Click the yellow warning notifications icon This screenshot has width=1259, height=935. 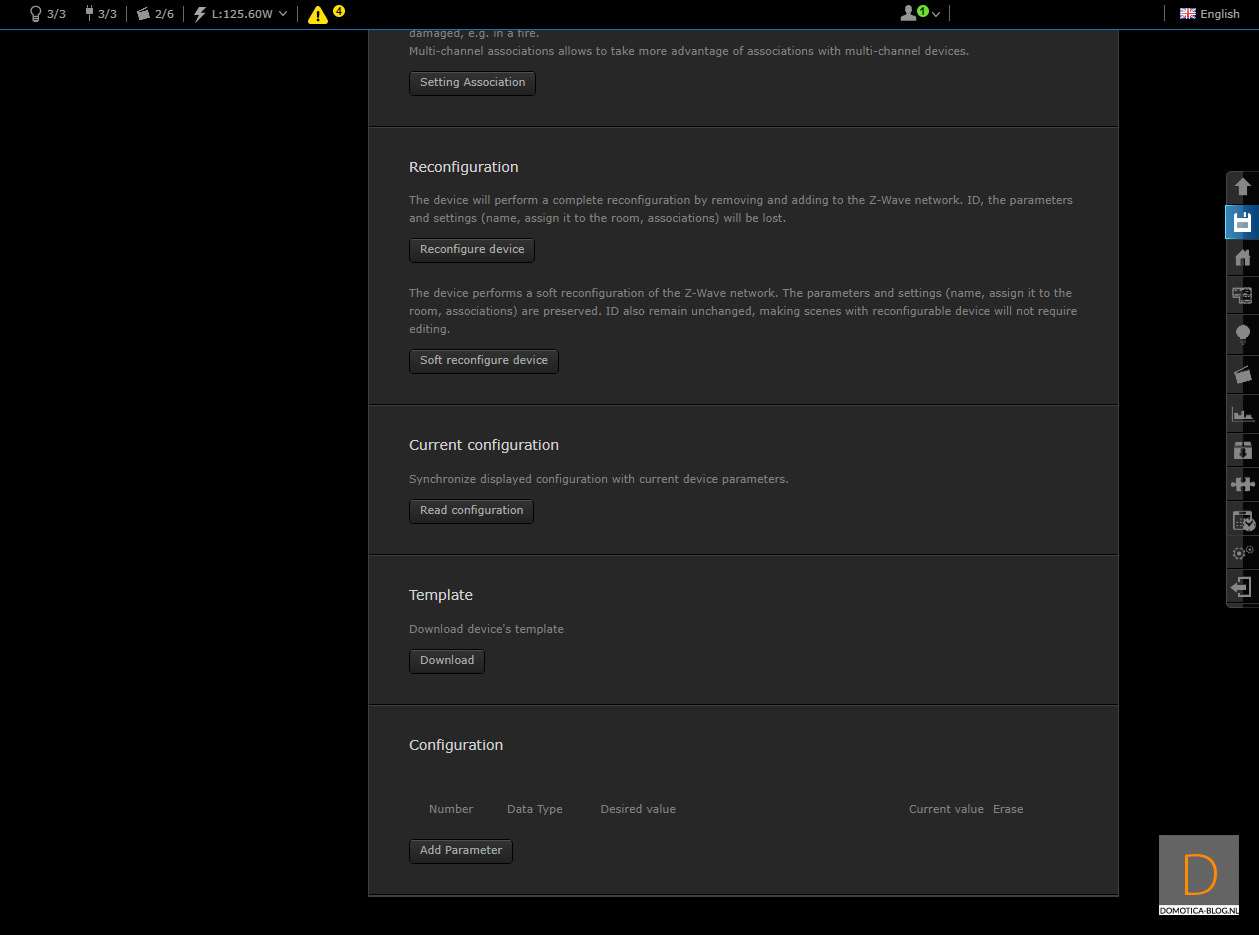coord(318,14)
